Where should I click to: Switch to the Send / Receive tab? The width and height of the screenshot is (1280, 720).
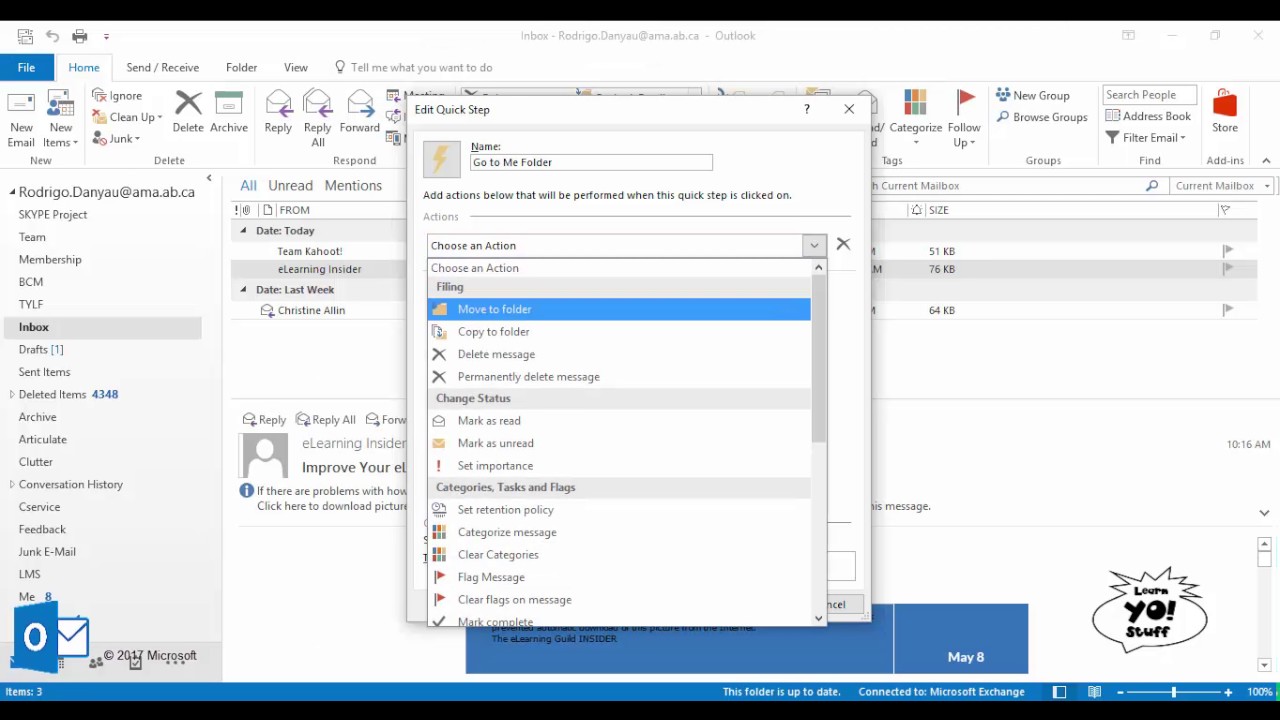[162, 67]
